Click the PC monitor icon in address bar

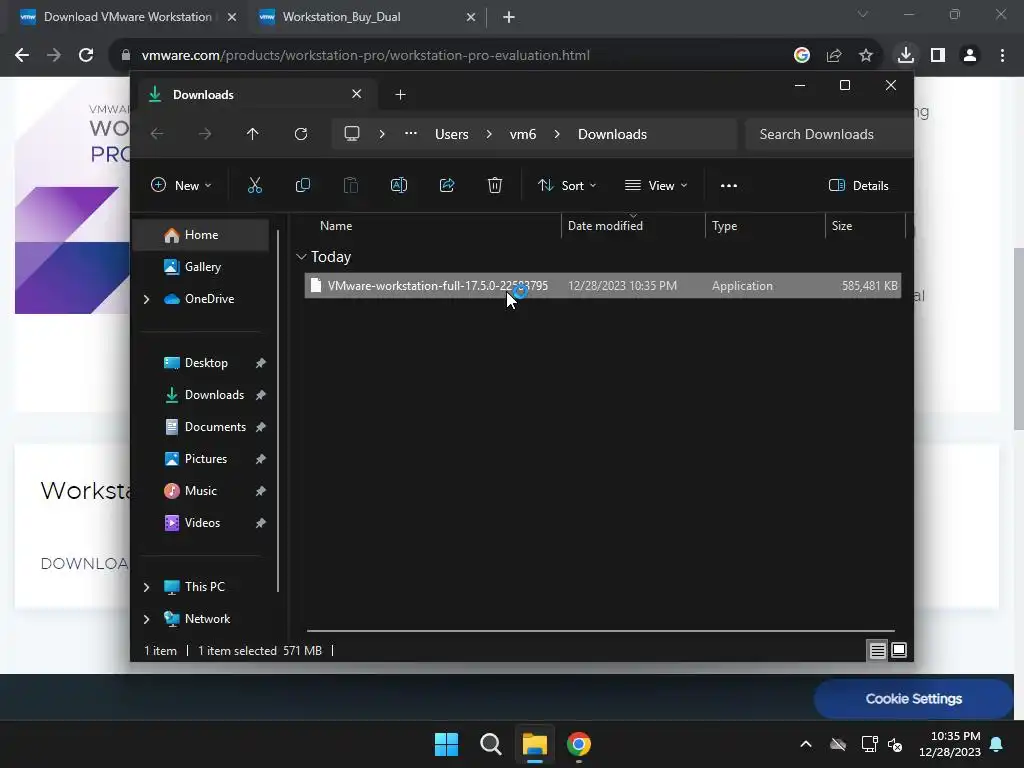[x=352, y=134]
